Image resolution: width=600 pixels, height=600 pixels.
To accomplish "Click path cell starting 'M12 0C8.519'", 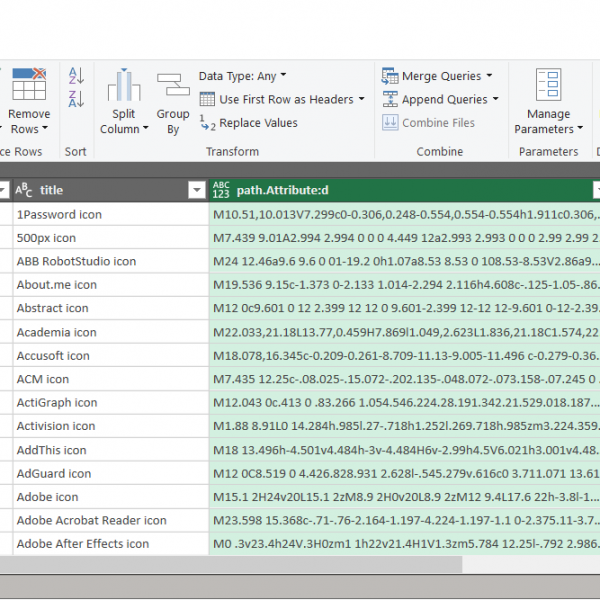I will coord(405,473).
